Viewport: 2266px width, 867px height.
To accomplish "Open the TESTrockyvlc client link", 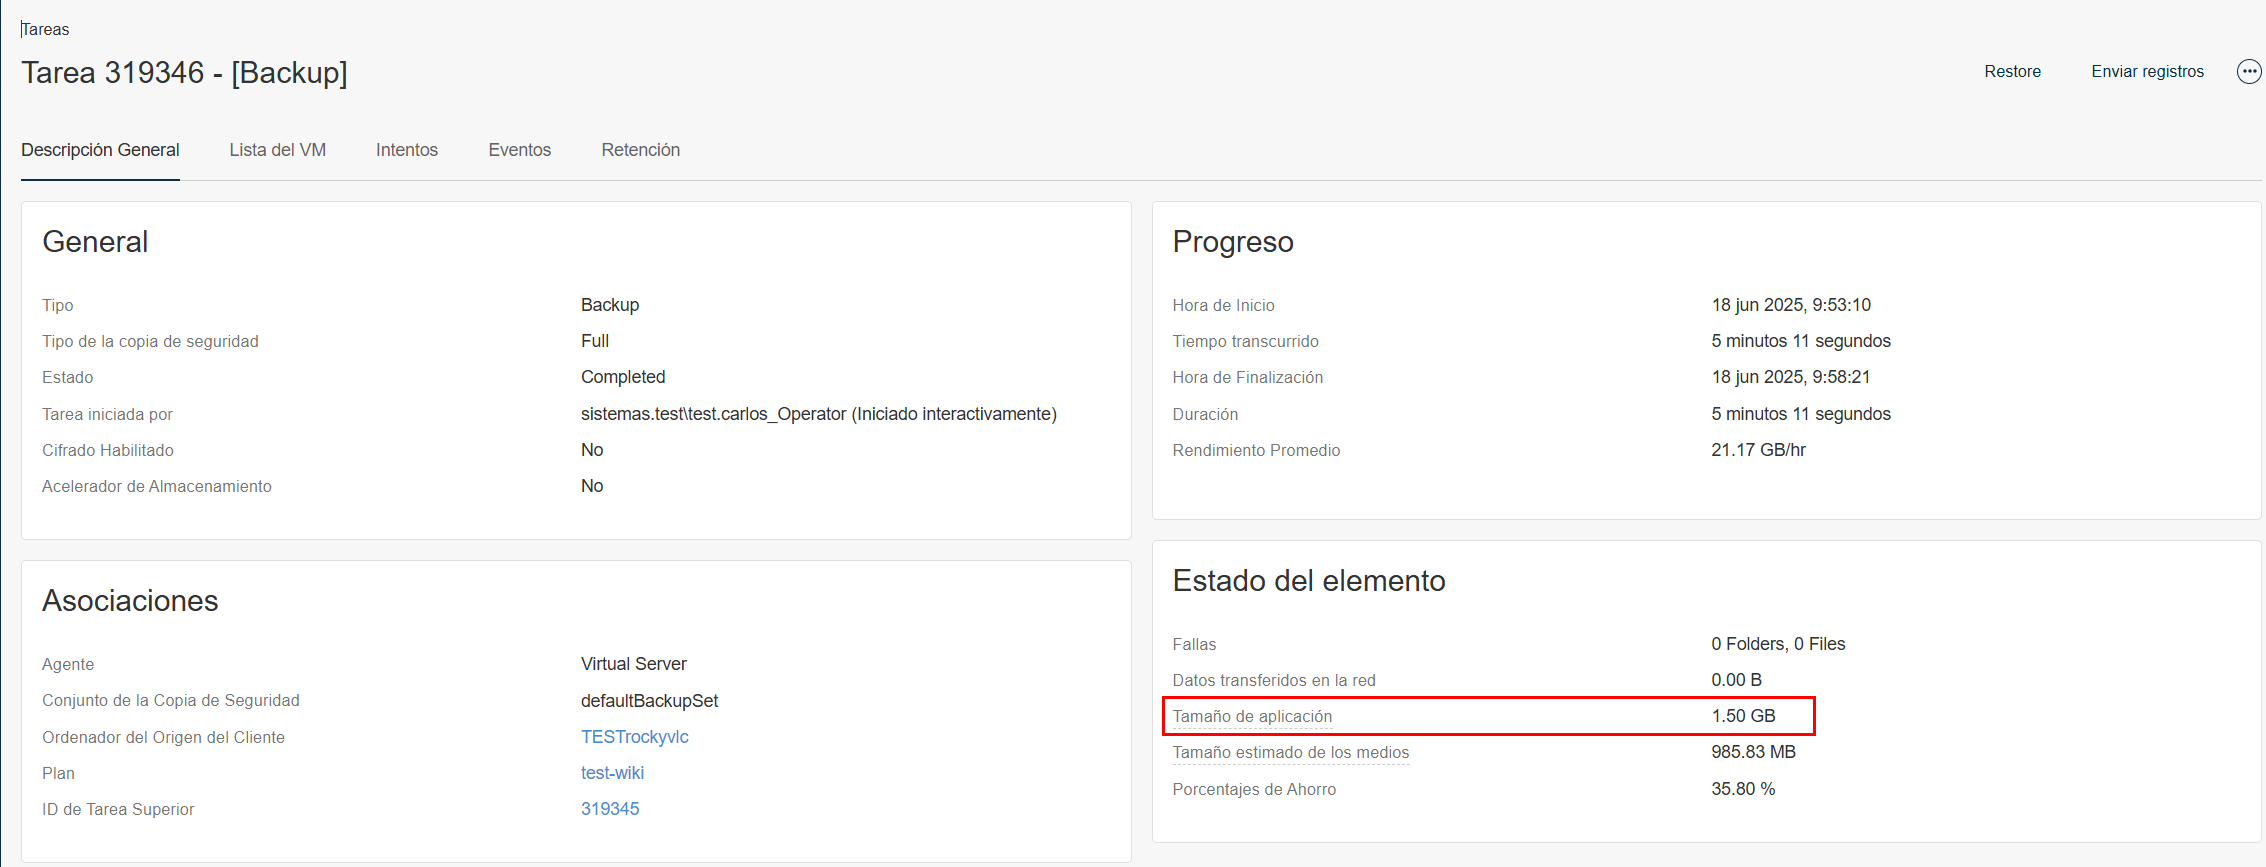I will [x=634, y=737].
